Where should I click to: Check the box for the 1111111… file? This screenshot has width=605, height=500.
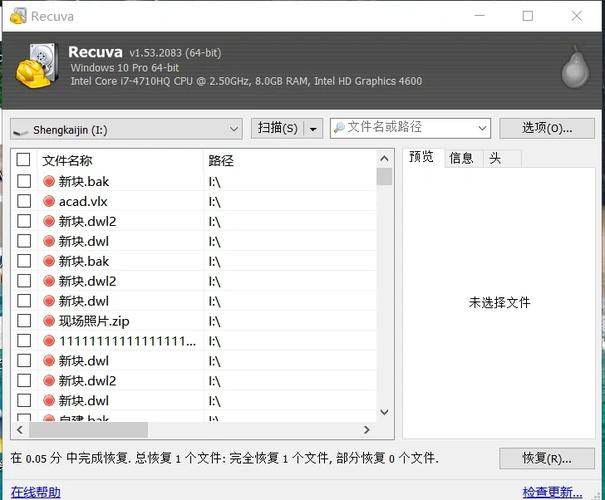(24, 341)
